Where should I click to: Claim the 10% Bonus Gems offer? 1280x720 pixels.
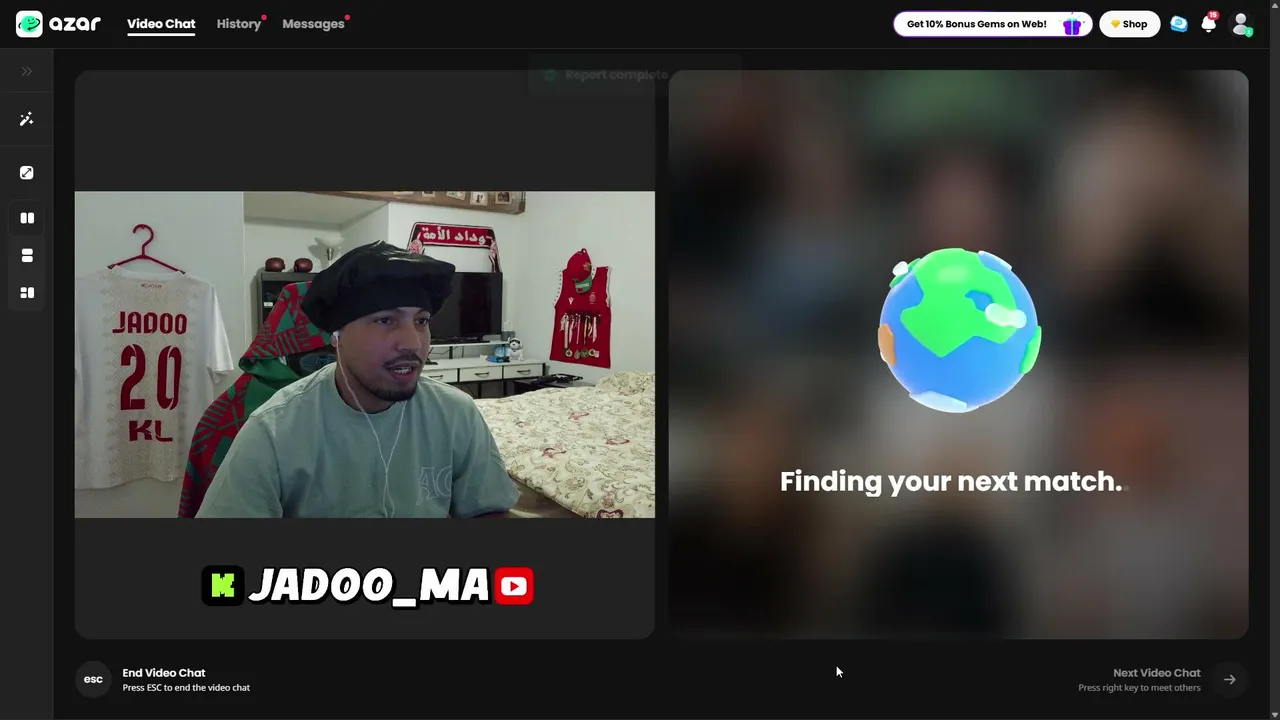992,24
